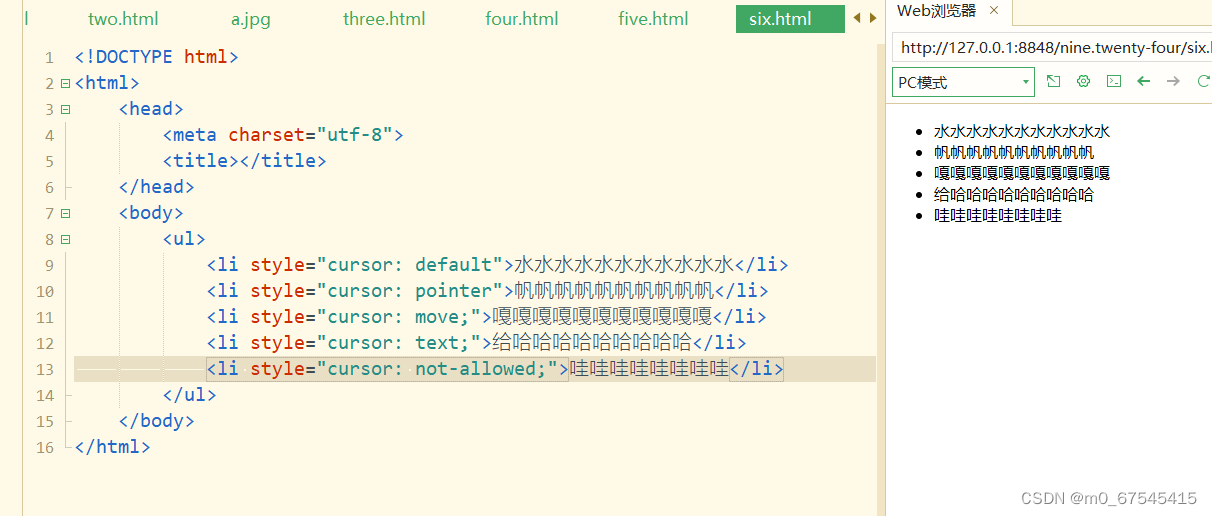
Task: Click the 水水水 list item in preview
Action: click(x=1022, y=131)
